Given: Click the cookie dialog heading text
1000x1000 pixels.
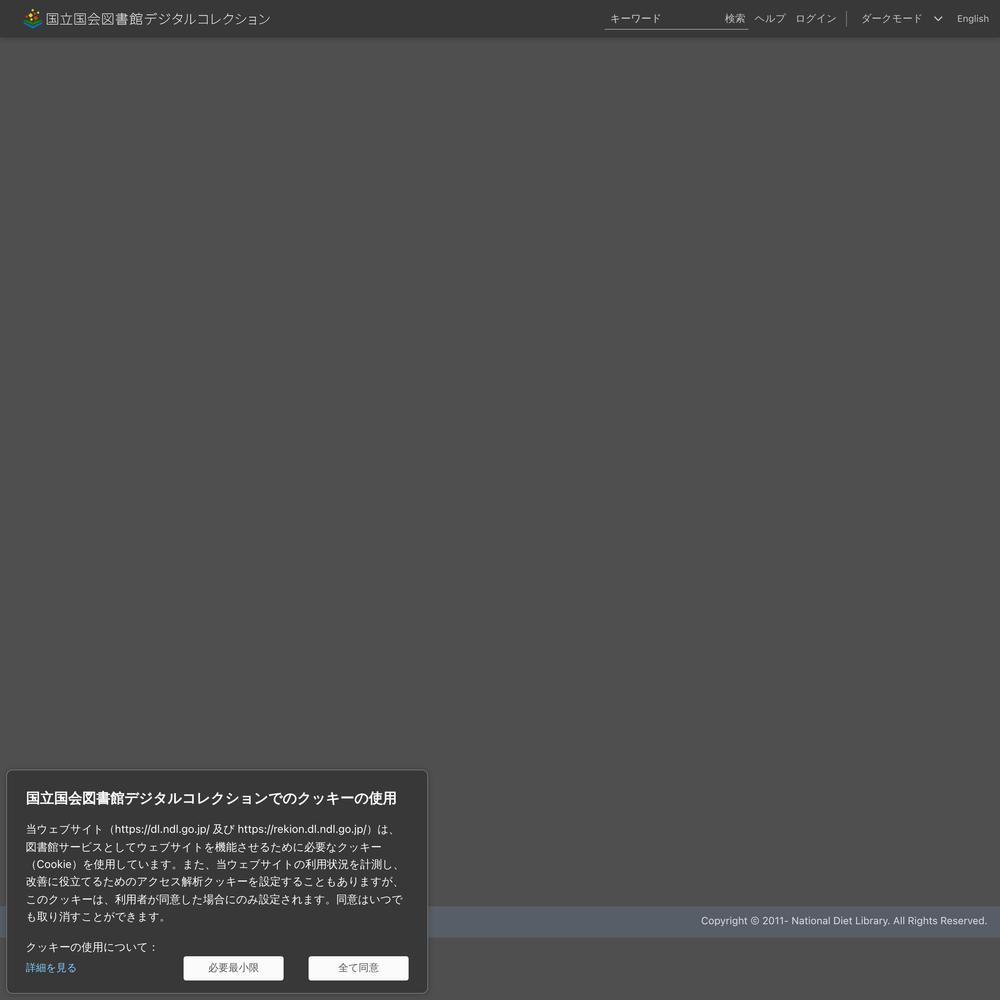Looking at the screenshot, I should point(211,798).
